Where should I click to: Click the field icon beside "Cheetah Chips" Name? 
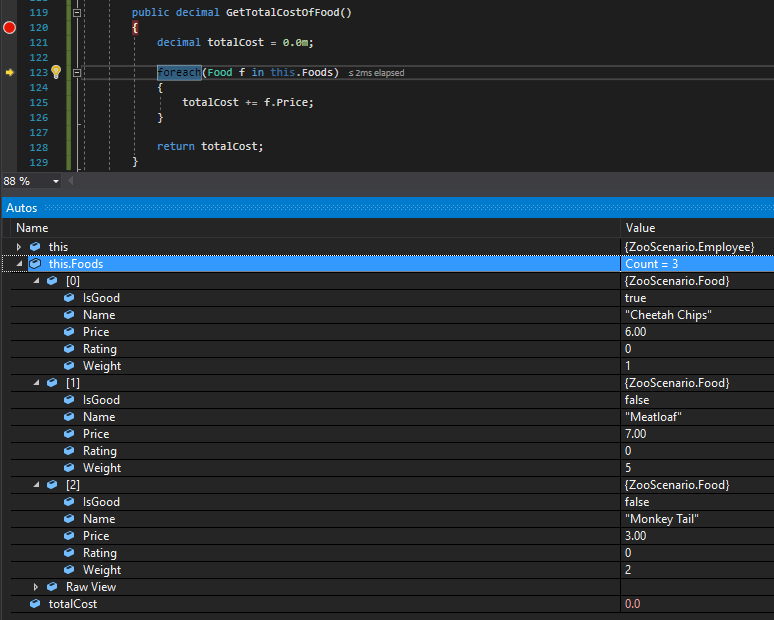[69, 315]
